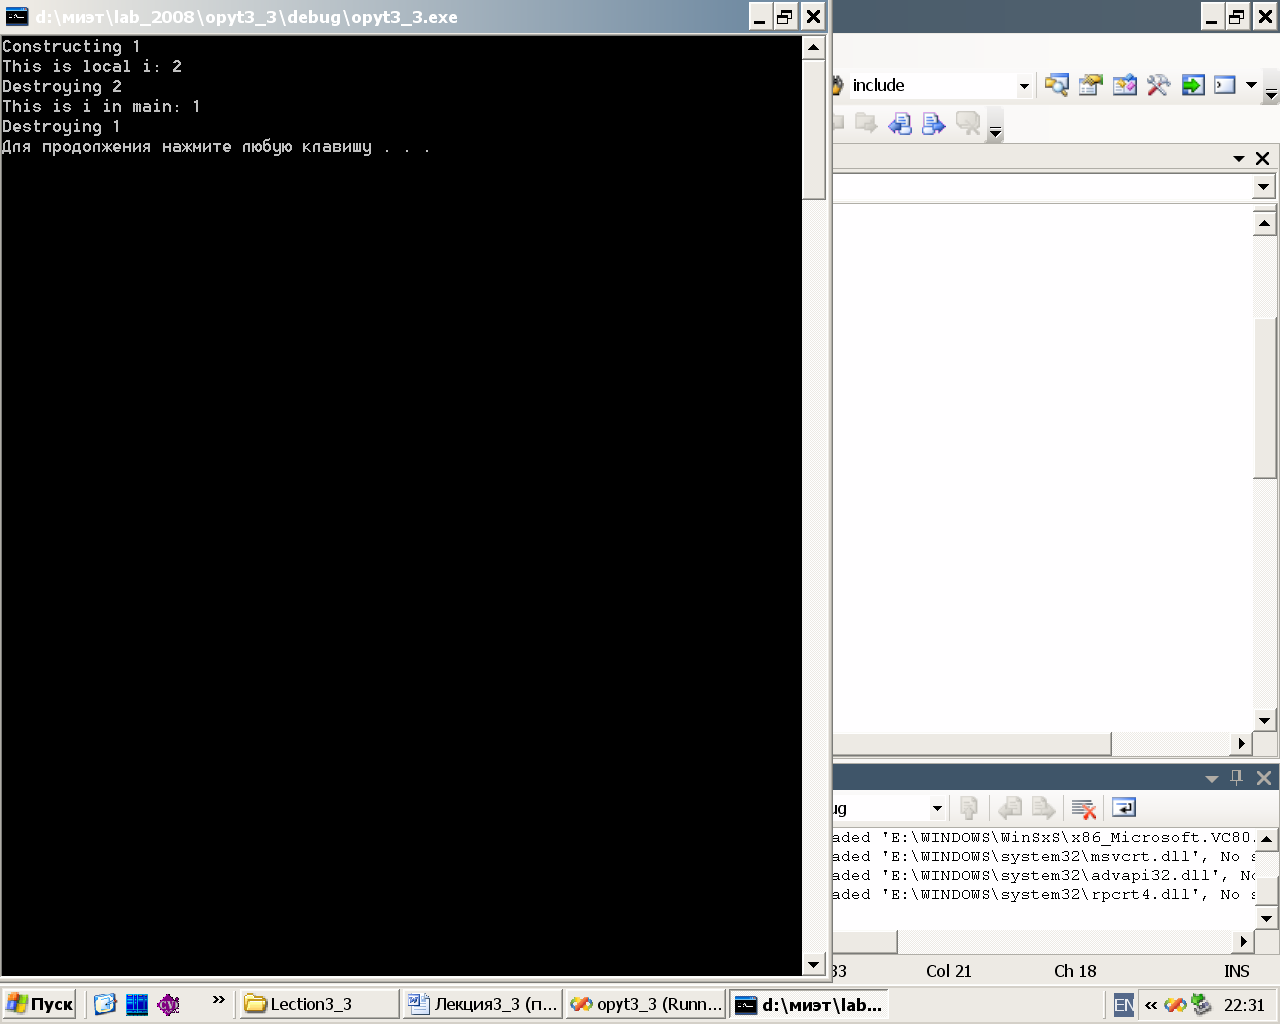This screenshot has width=1280, height=1024.
Task: Close the editor document with the X button
Action: coord(1262,159)
